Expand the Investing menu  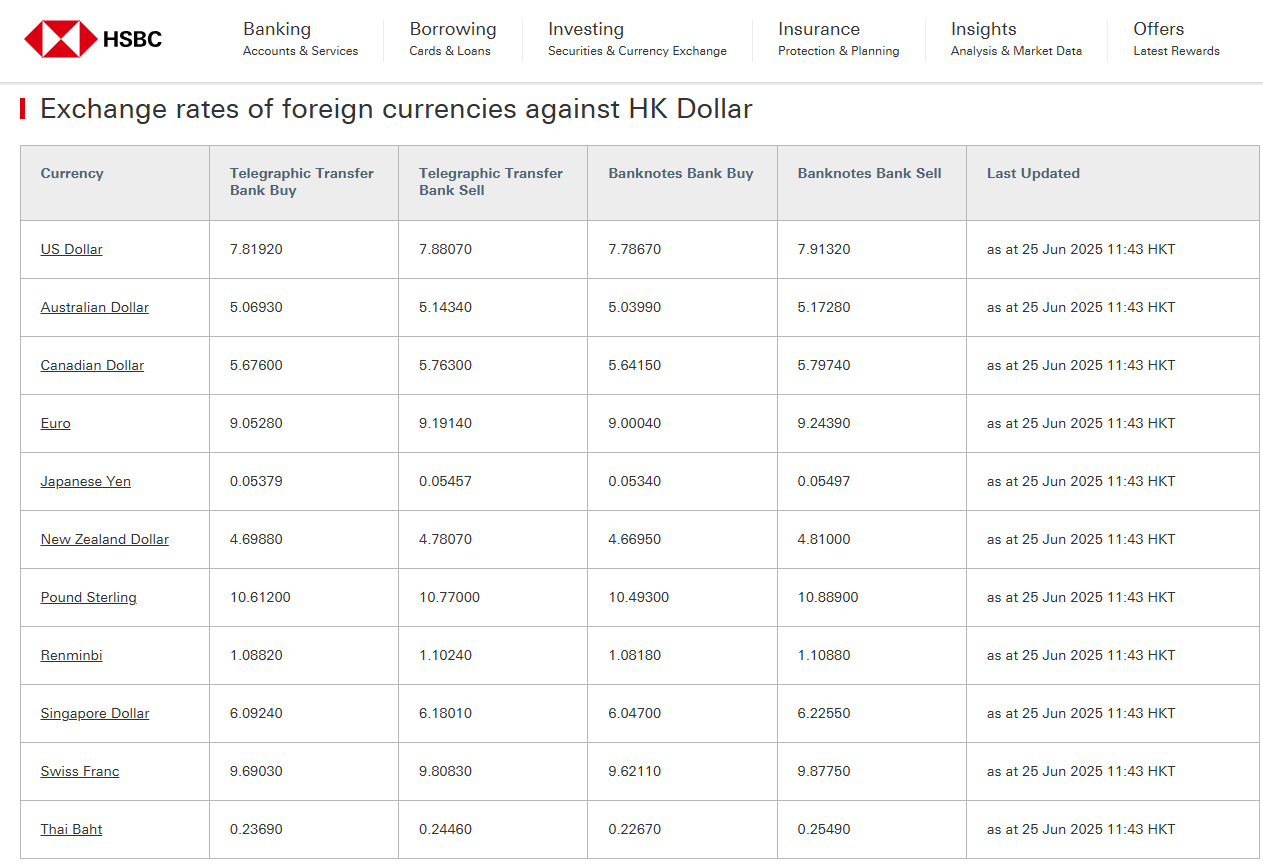(637, 39)
